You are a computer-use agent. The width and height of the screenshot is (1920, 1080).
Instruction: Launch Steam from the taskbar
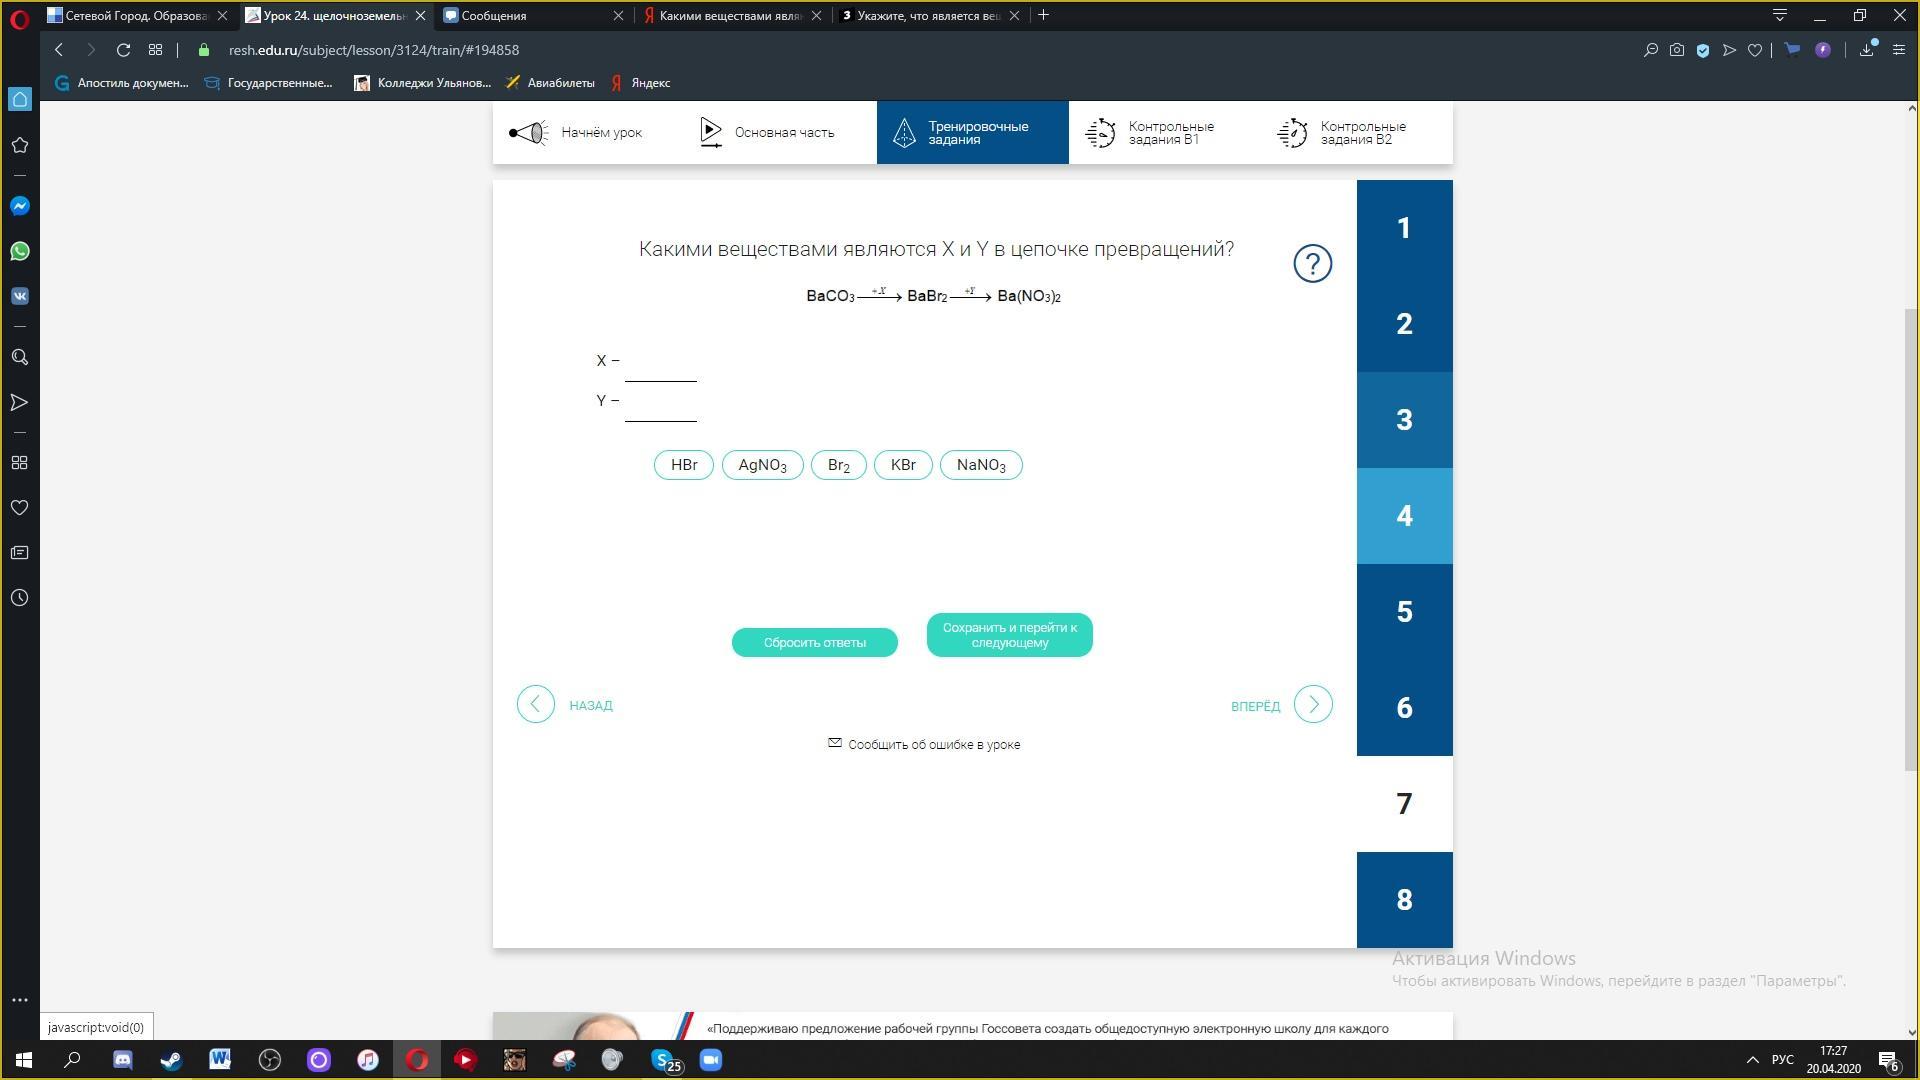(171, 1060)
